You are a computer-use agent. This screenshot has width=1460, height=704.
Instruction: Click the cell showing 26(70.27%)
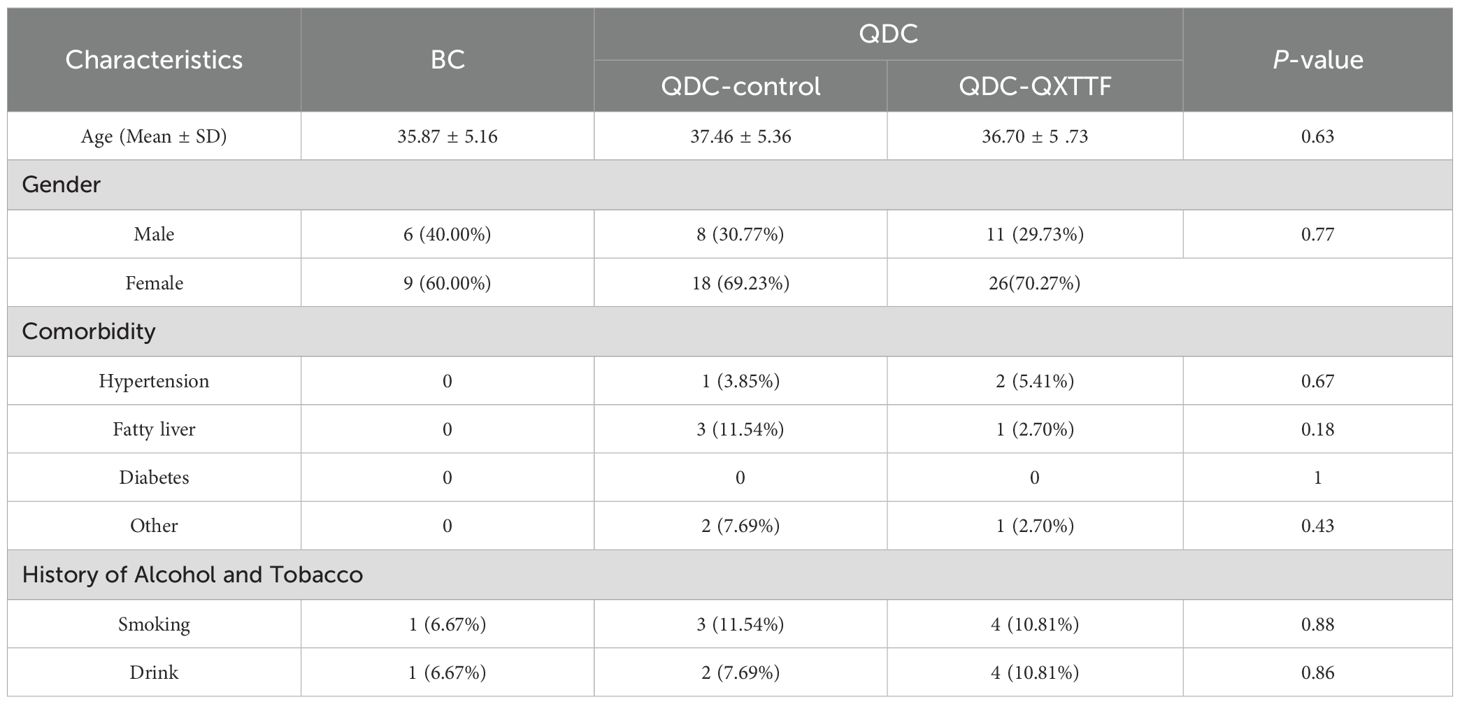pos(1034,283)
